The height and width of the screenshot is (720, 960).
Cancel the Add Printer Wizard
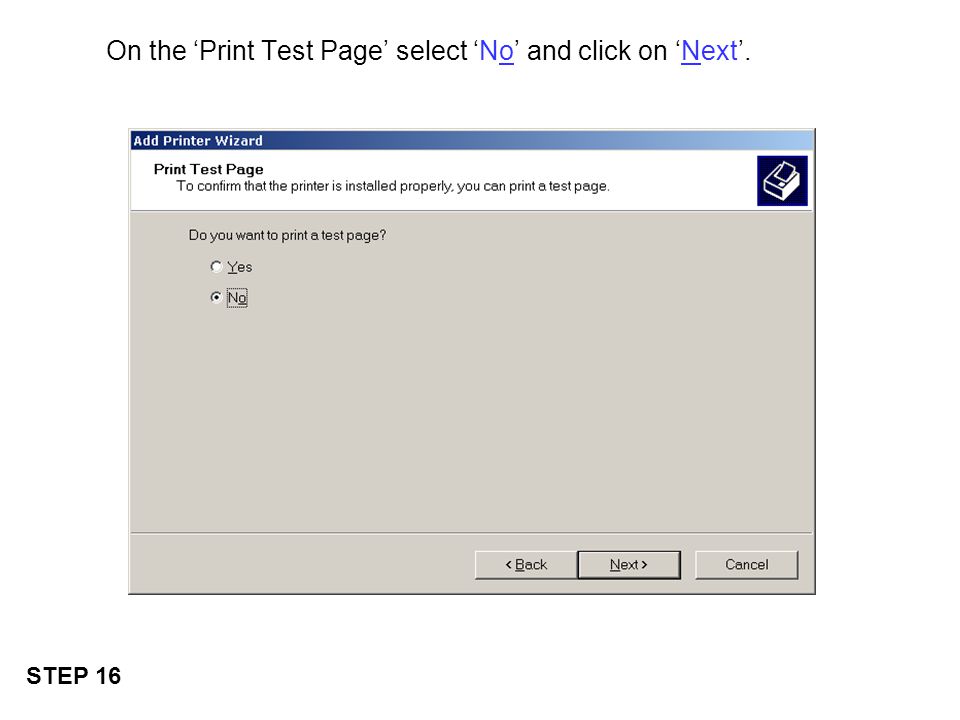tap(746, 564)
